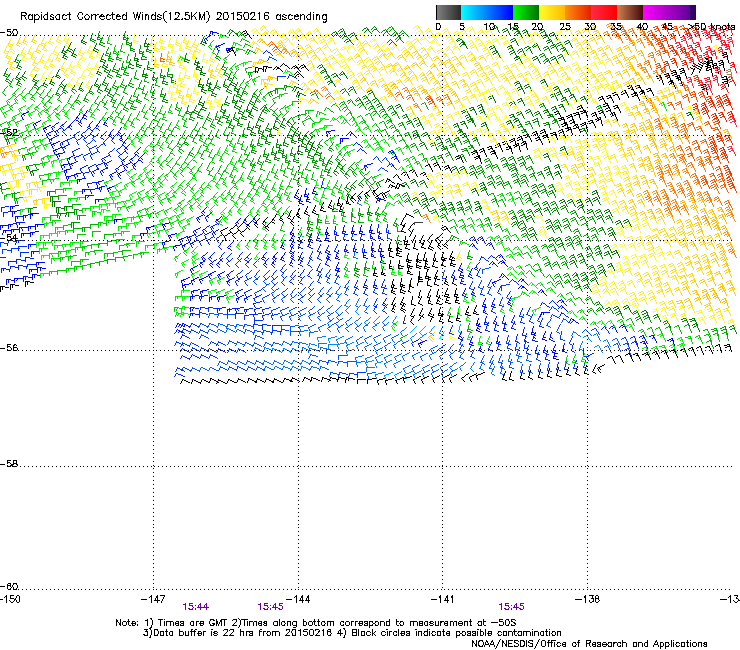Click the -54 latitude axis label
This screenshot has height=650, width=740.
click(x=9, y=238)
